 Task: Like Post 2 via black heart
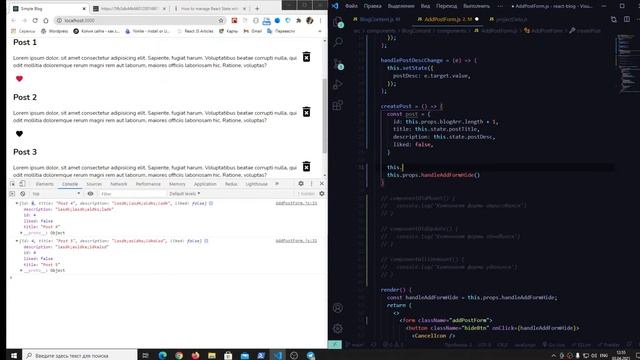coord(19,133)
